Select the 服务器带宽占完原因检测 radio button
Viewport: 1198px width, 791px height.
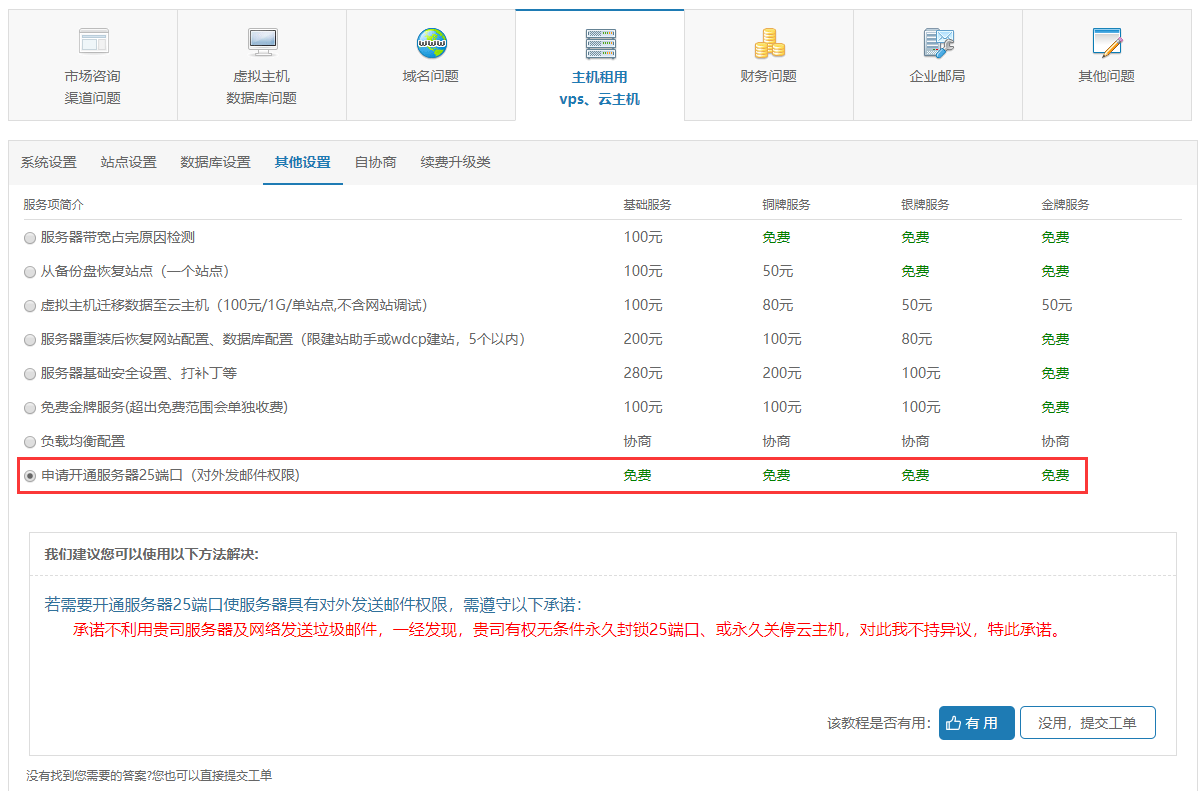tap(30, 238)
